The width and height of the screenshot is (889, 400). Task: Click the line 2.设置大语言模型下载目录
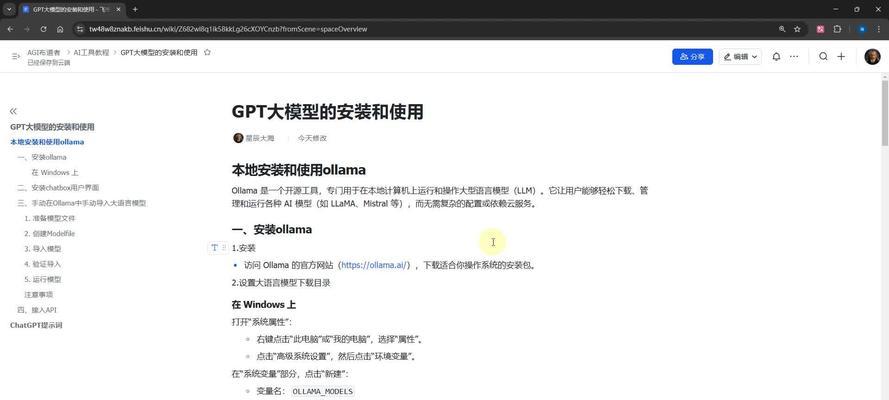click(x=281, y=282)
